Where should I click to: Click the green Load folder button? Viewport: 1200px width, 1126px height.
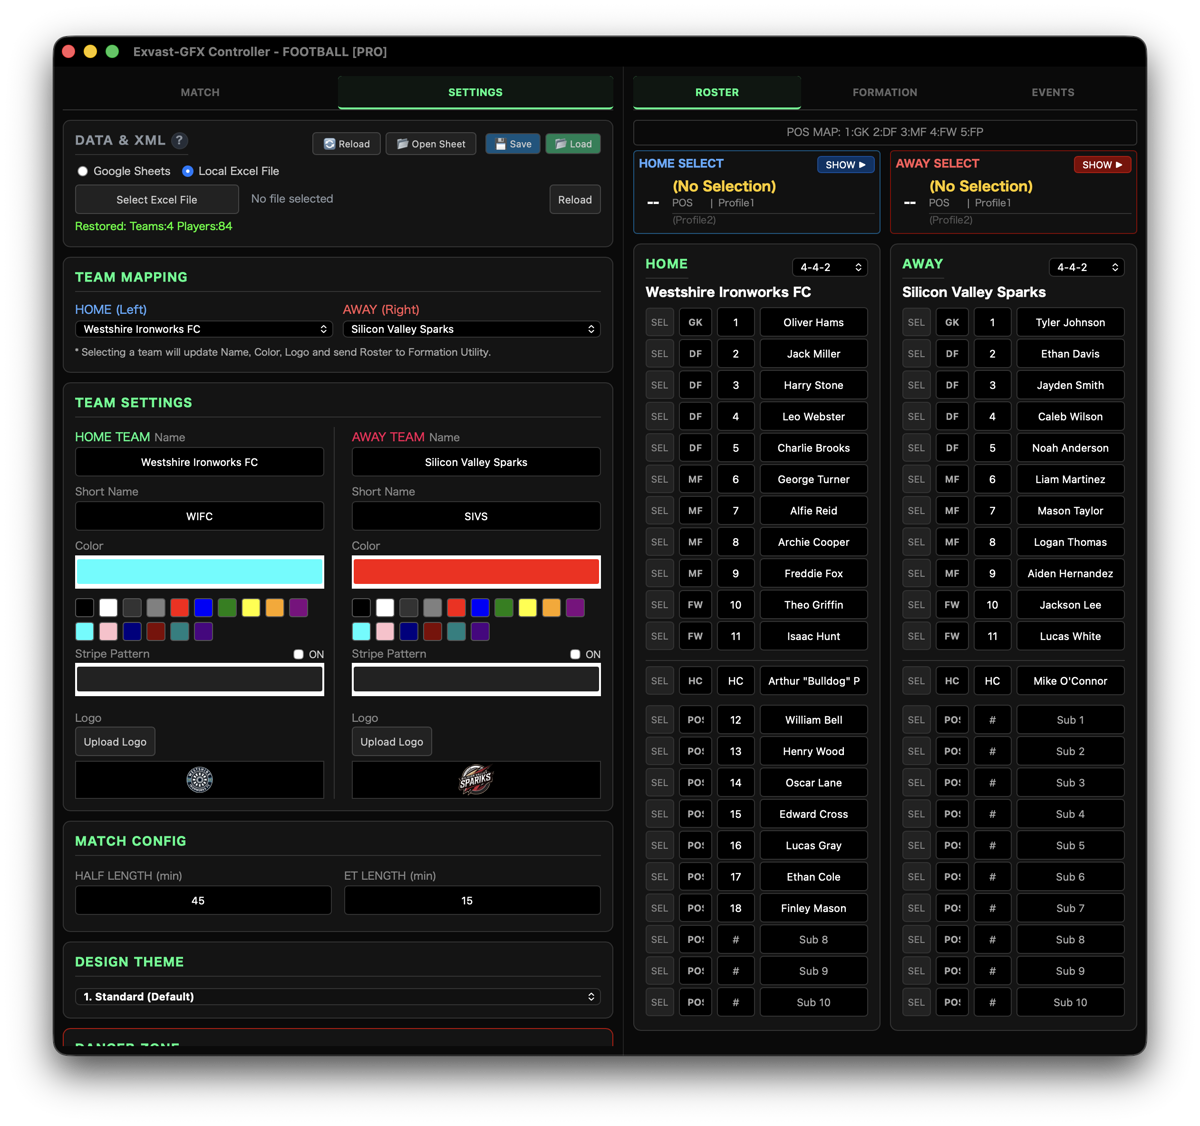click(573, 144)
